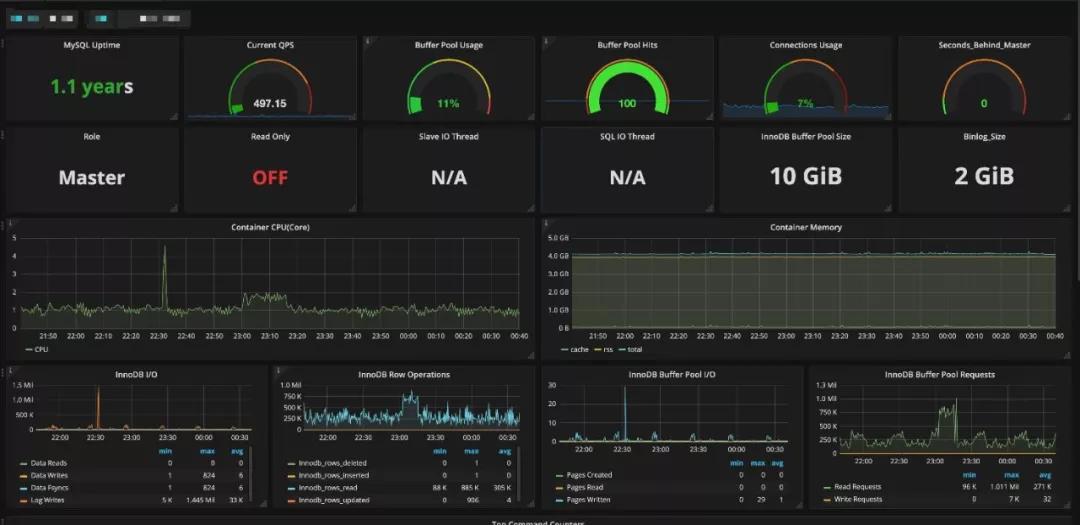Click the info icon on Container Memory panel

tap(546, 223)
